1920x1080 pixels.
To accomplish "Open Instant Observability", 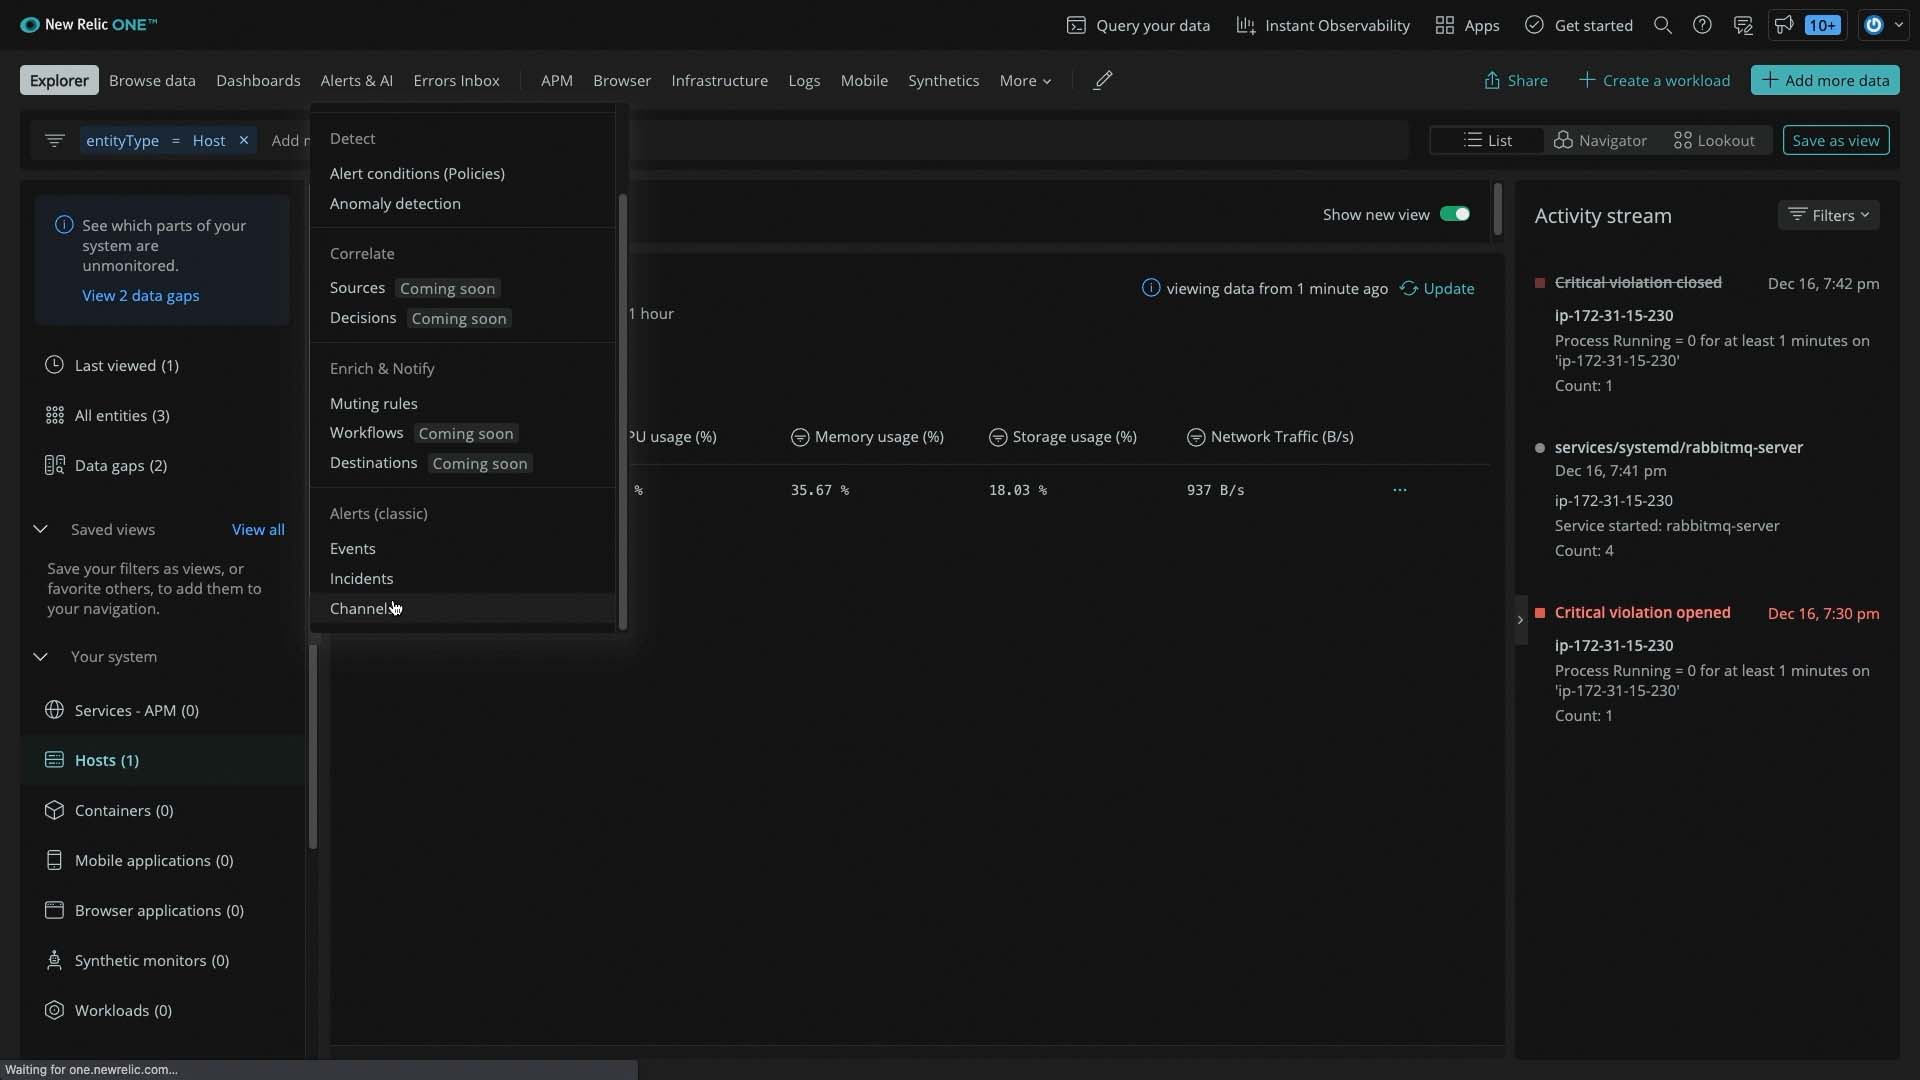I will (1323, 25).
